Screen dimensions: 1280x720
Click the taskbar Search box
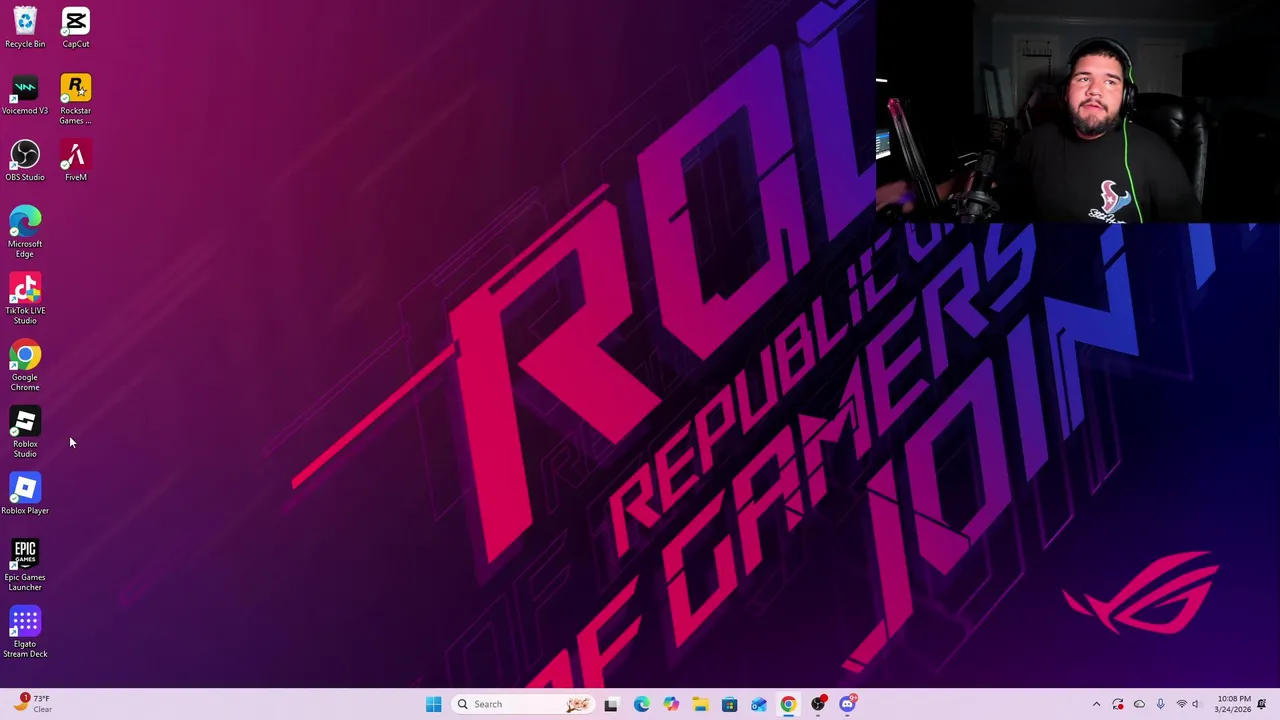[523, 704]
